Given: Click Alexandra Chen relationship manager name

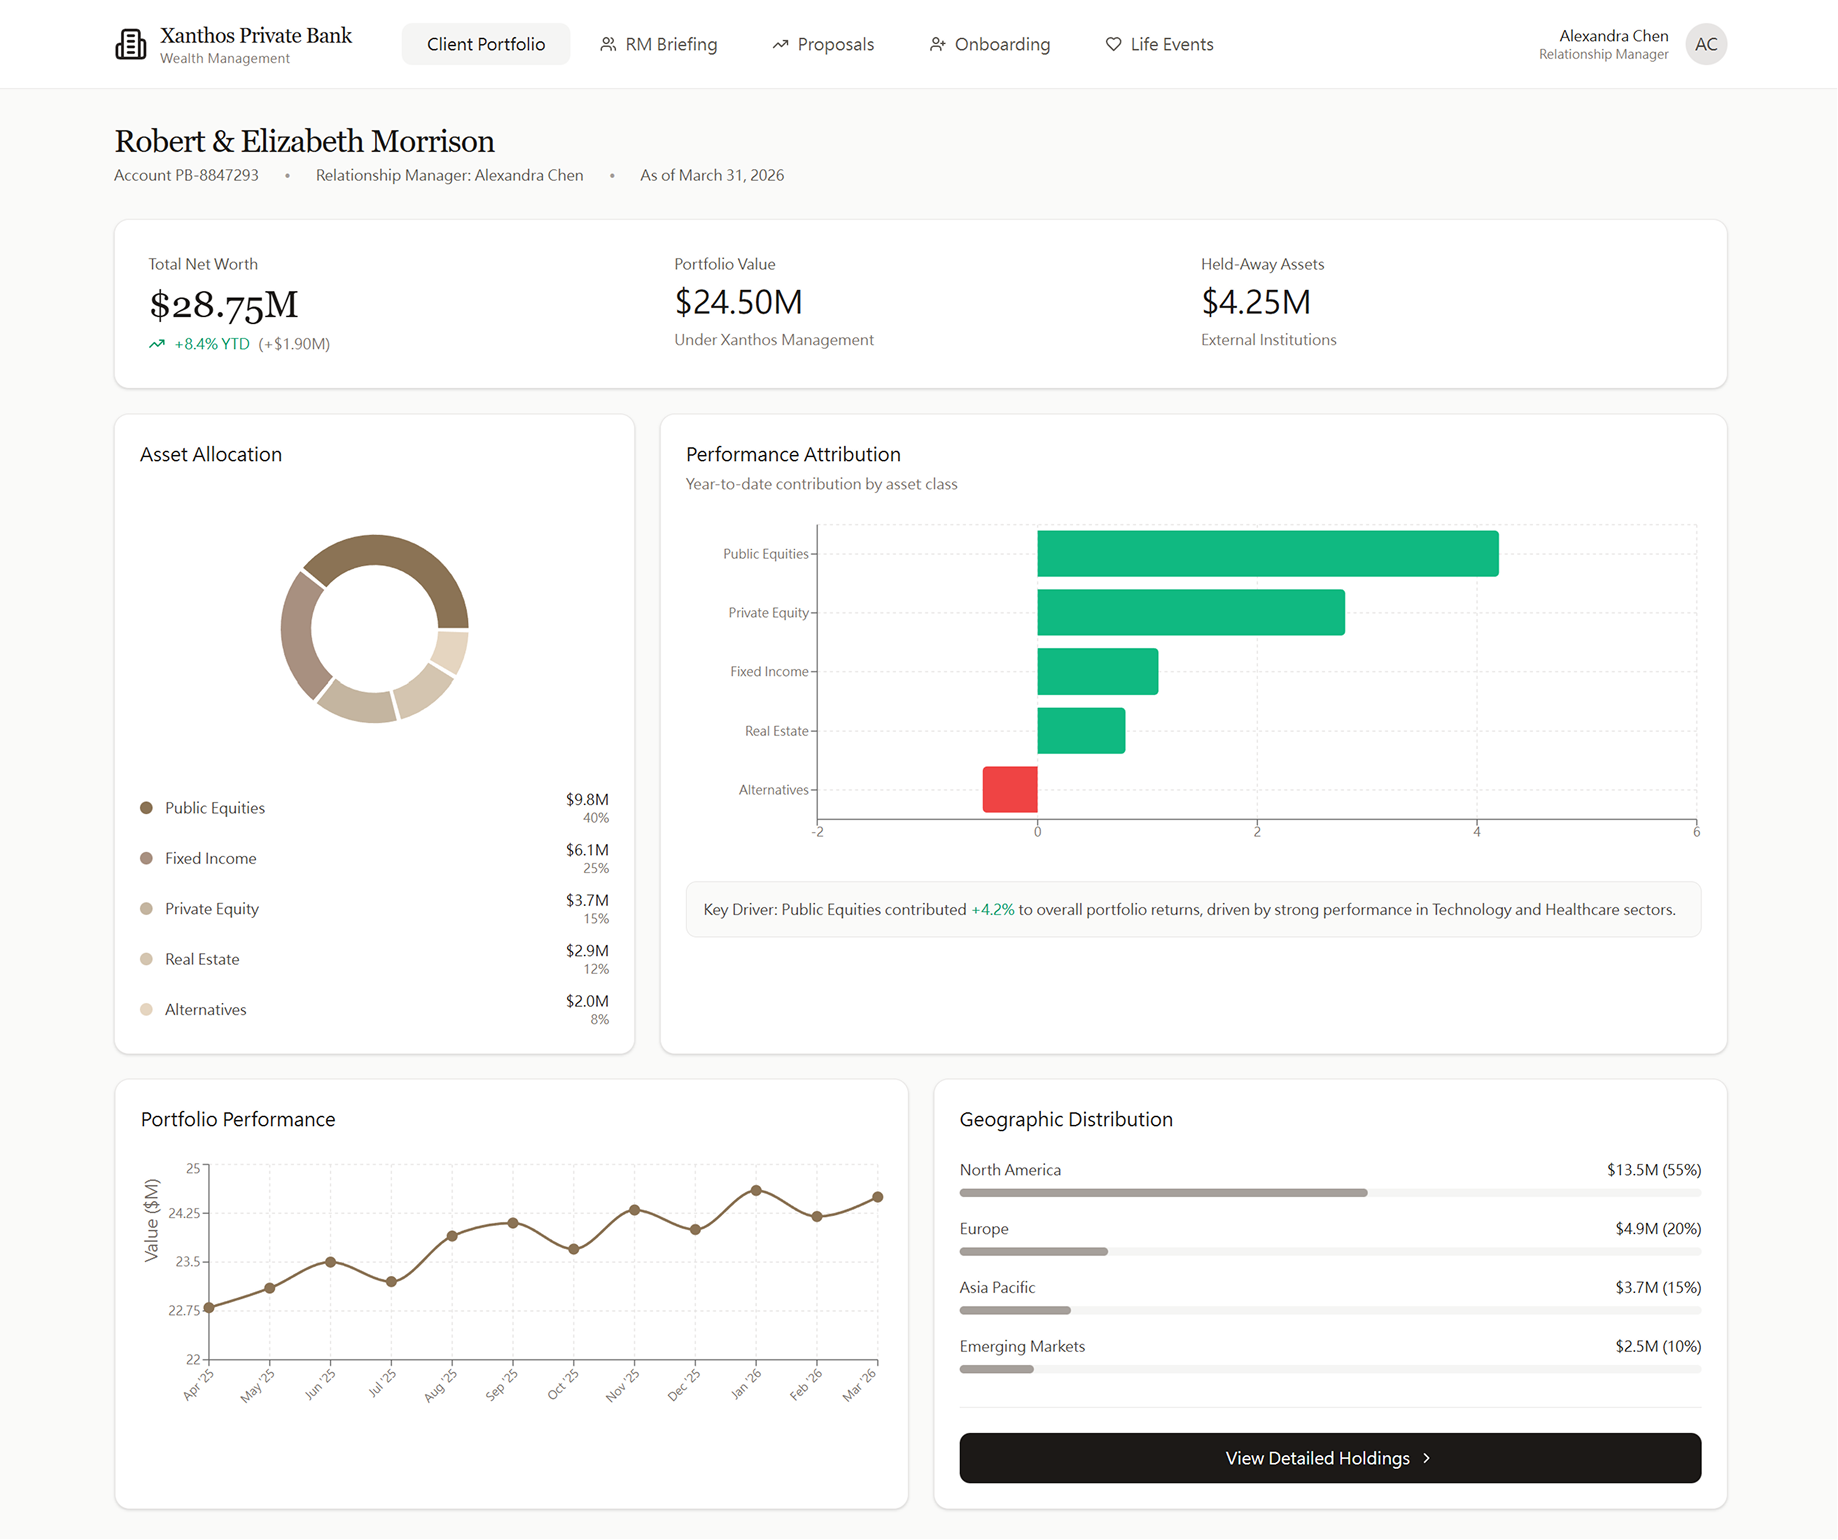Looking at the screenshot, I should (1613, 35).
